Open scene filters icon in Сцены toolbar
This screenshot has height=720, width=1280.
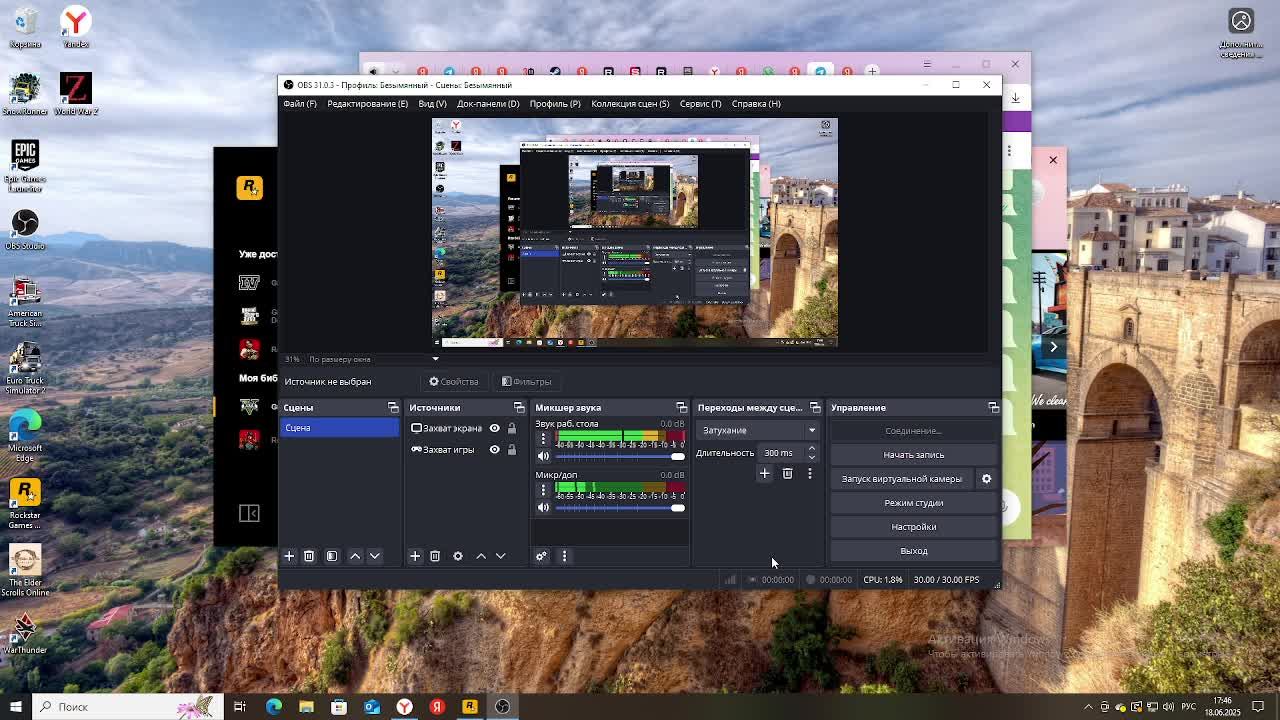point(332,556)
